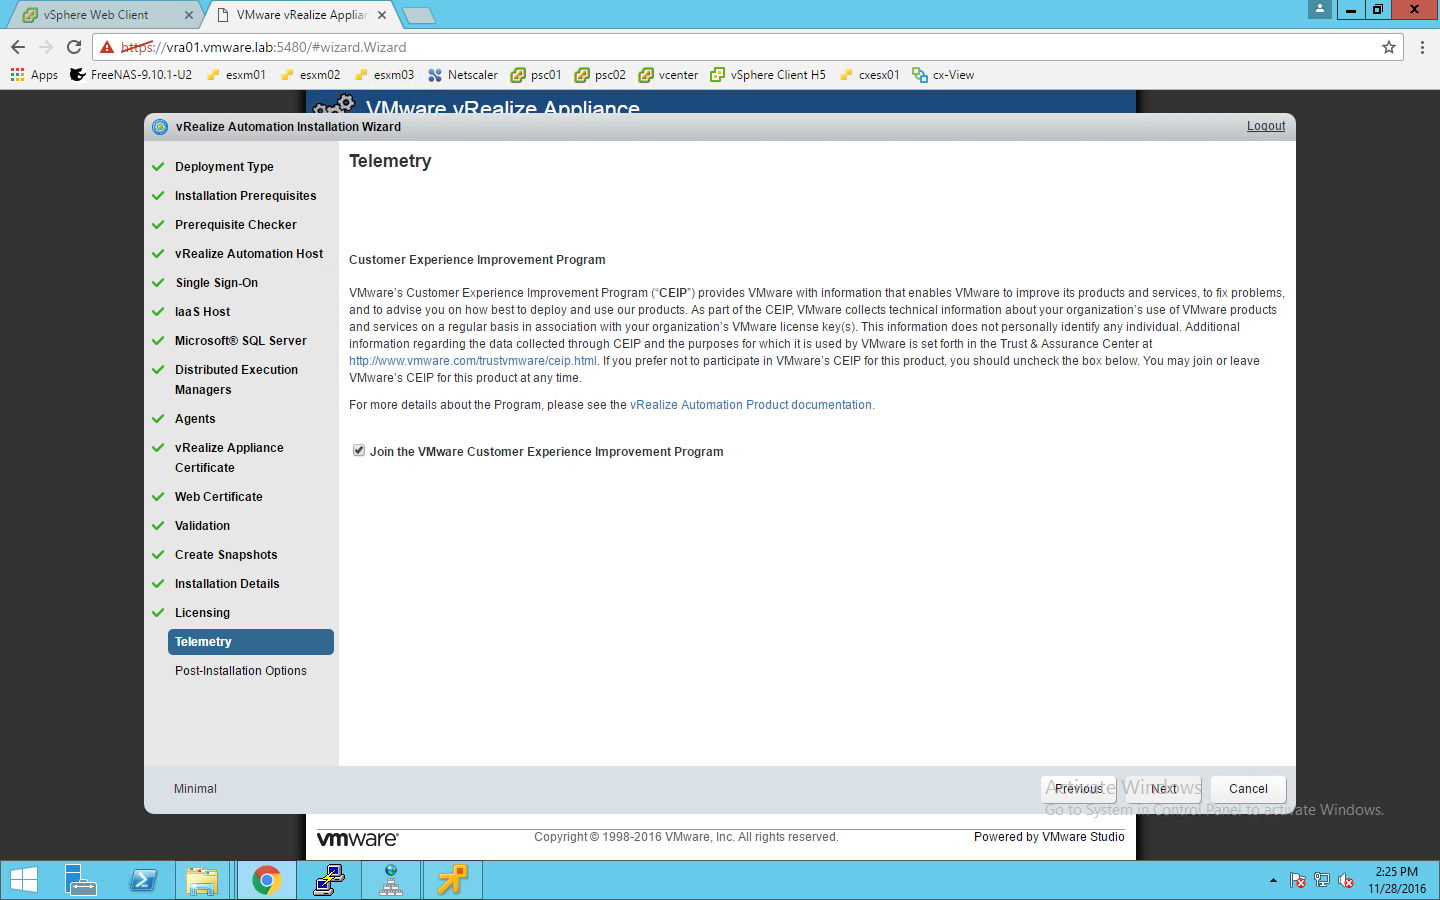Jump to the Single Sign-On step

[216, 283]
